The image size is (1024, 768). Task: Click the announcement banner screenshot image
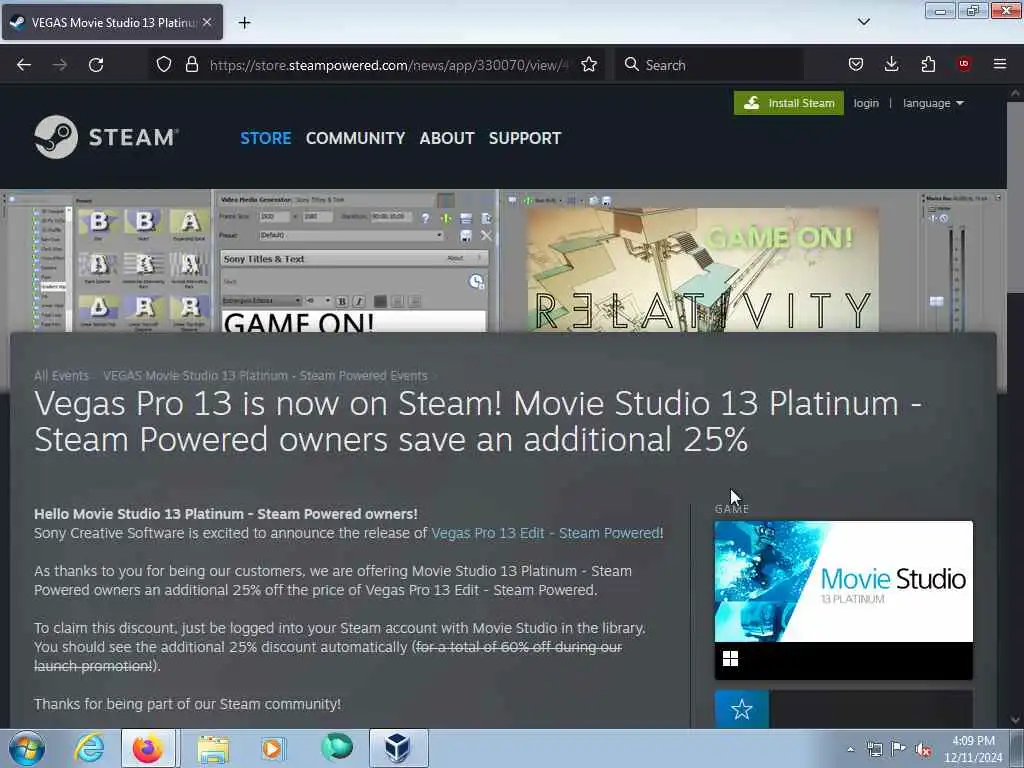pyautogui.click(x=503, y=261)
